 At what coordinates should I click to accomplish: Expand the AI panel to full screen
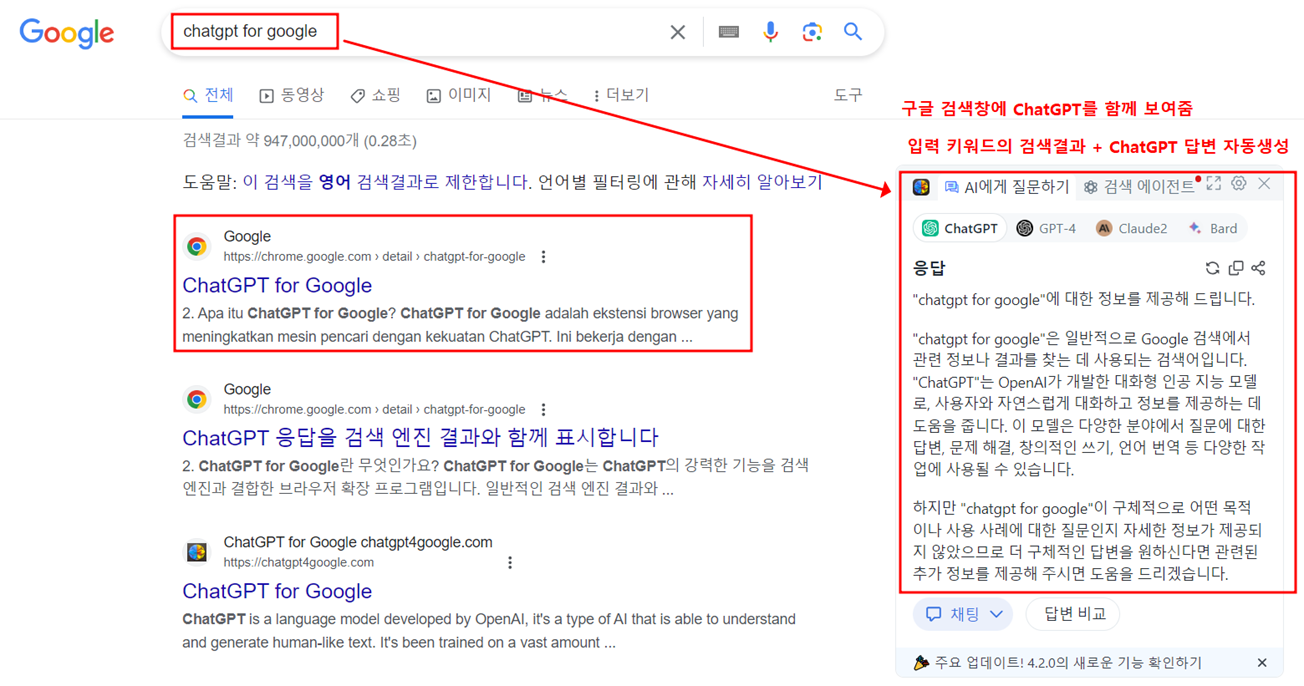[x=1213, y=184]
